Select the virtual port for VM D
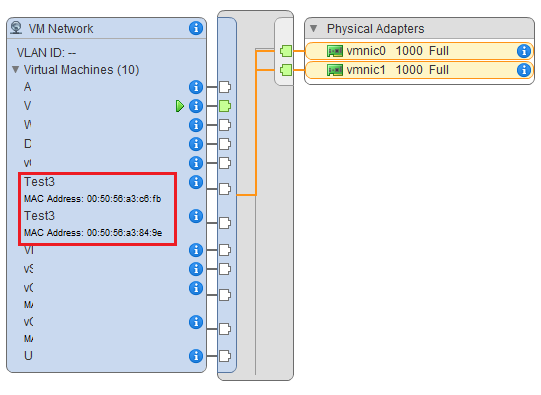This screenshot has width=541, height=395. tap(225, 144)
